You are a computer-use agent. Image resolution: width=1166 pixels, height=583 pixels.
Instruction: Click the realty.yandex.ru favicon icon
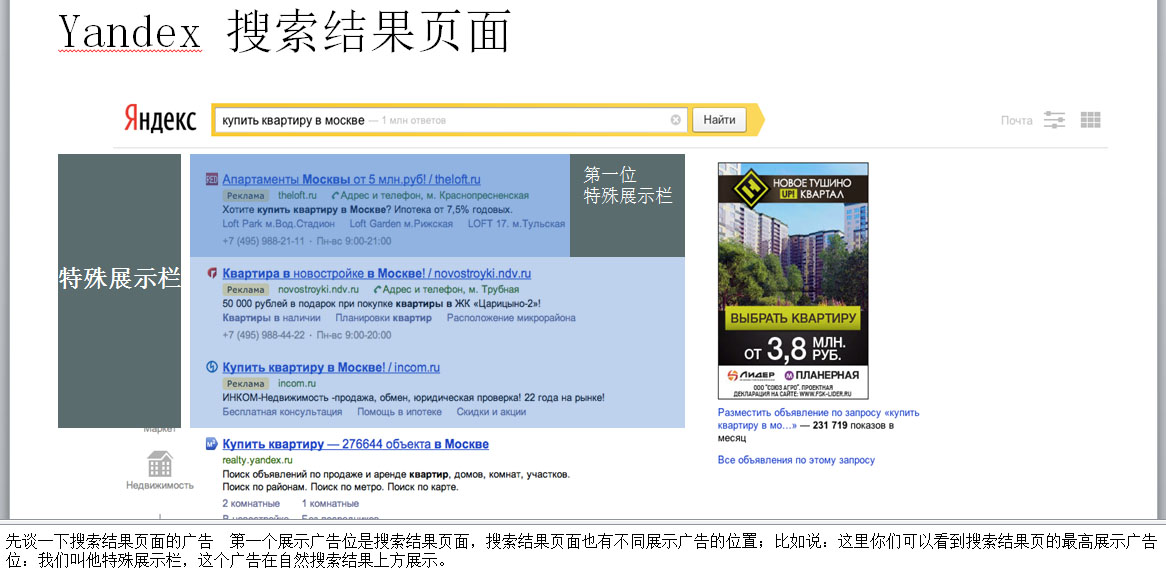click(x=211, y=445)
